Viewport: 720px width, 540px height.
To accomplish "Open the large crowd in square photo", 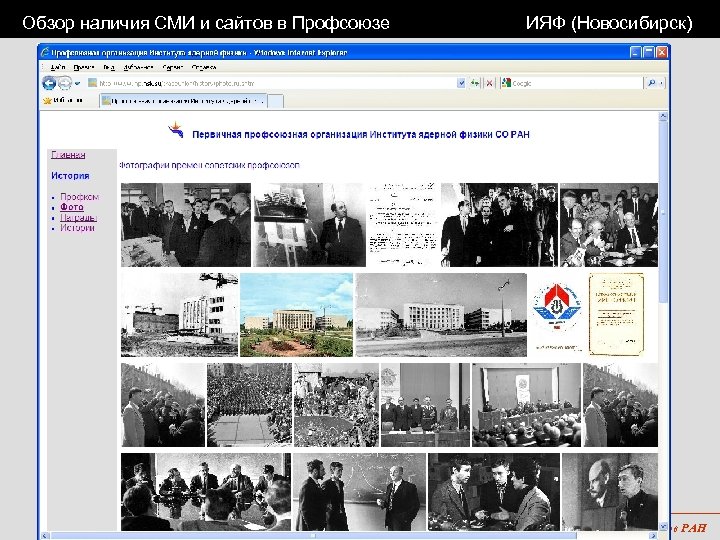I will (x=249, y=405).
